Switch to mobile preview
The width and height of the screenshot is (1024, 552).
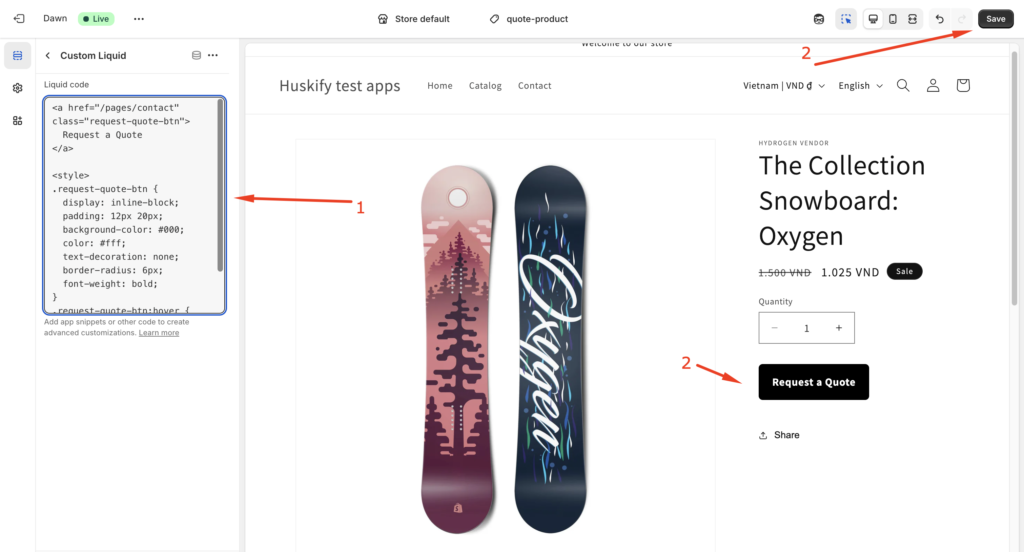pyautogui.click(x=893, y=19)
